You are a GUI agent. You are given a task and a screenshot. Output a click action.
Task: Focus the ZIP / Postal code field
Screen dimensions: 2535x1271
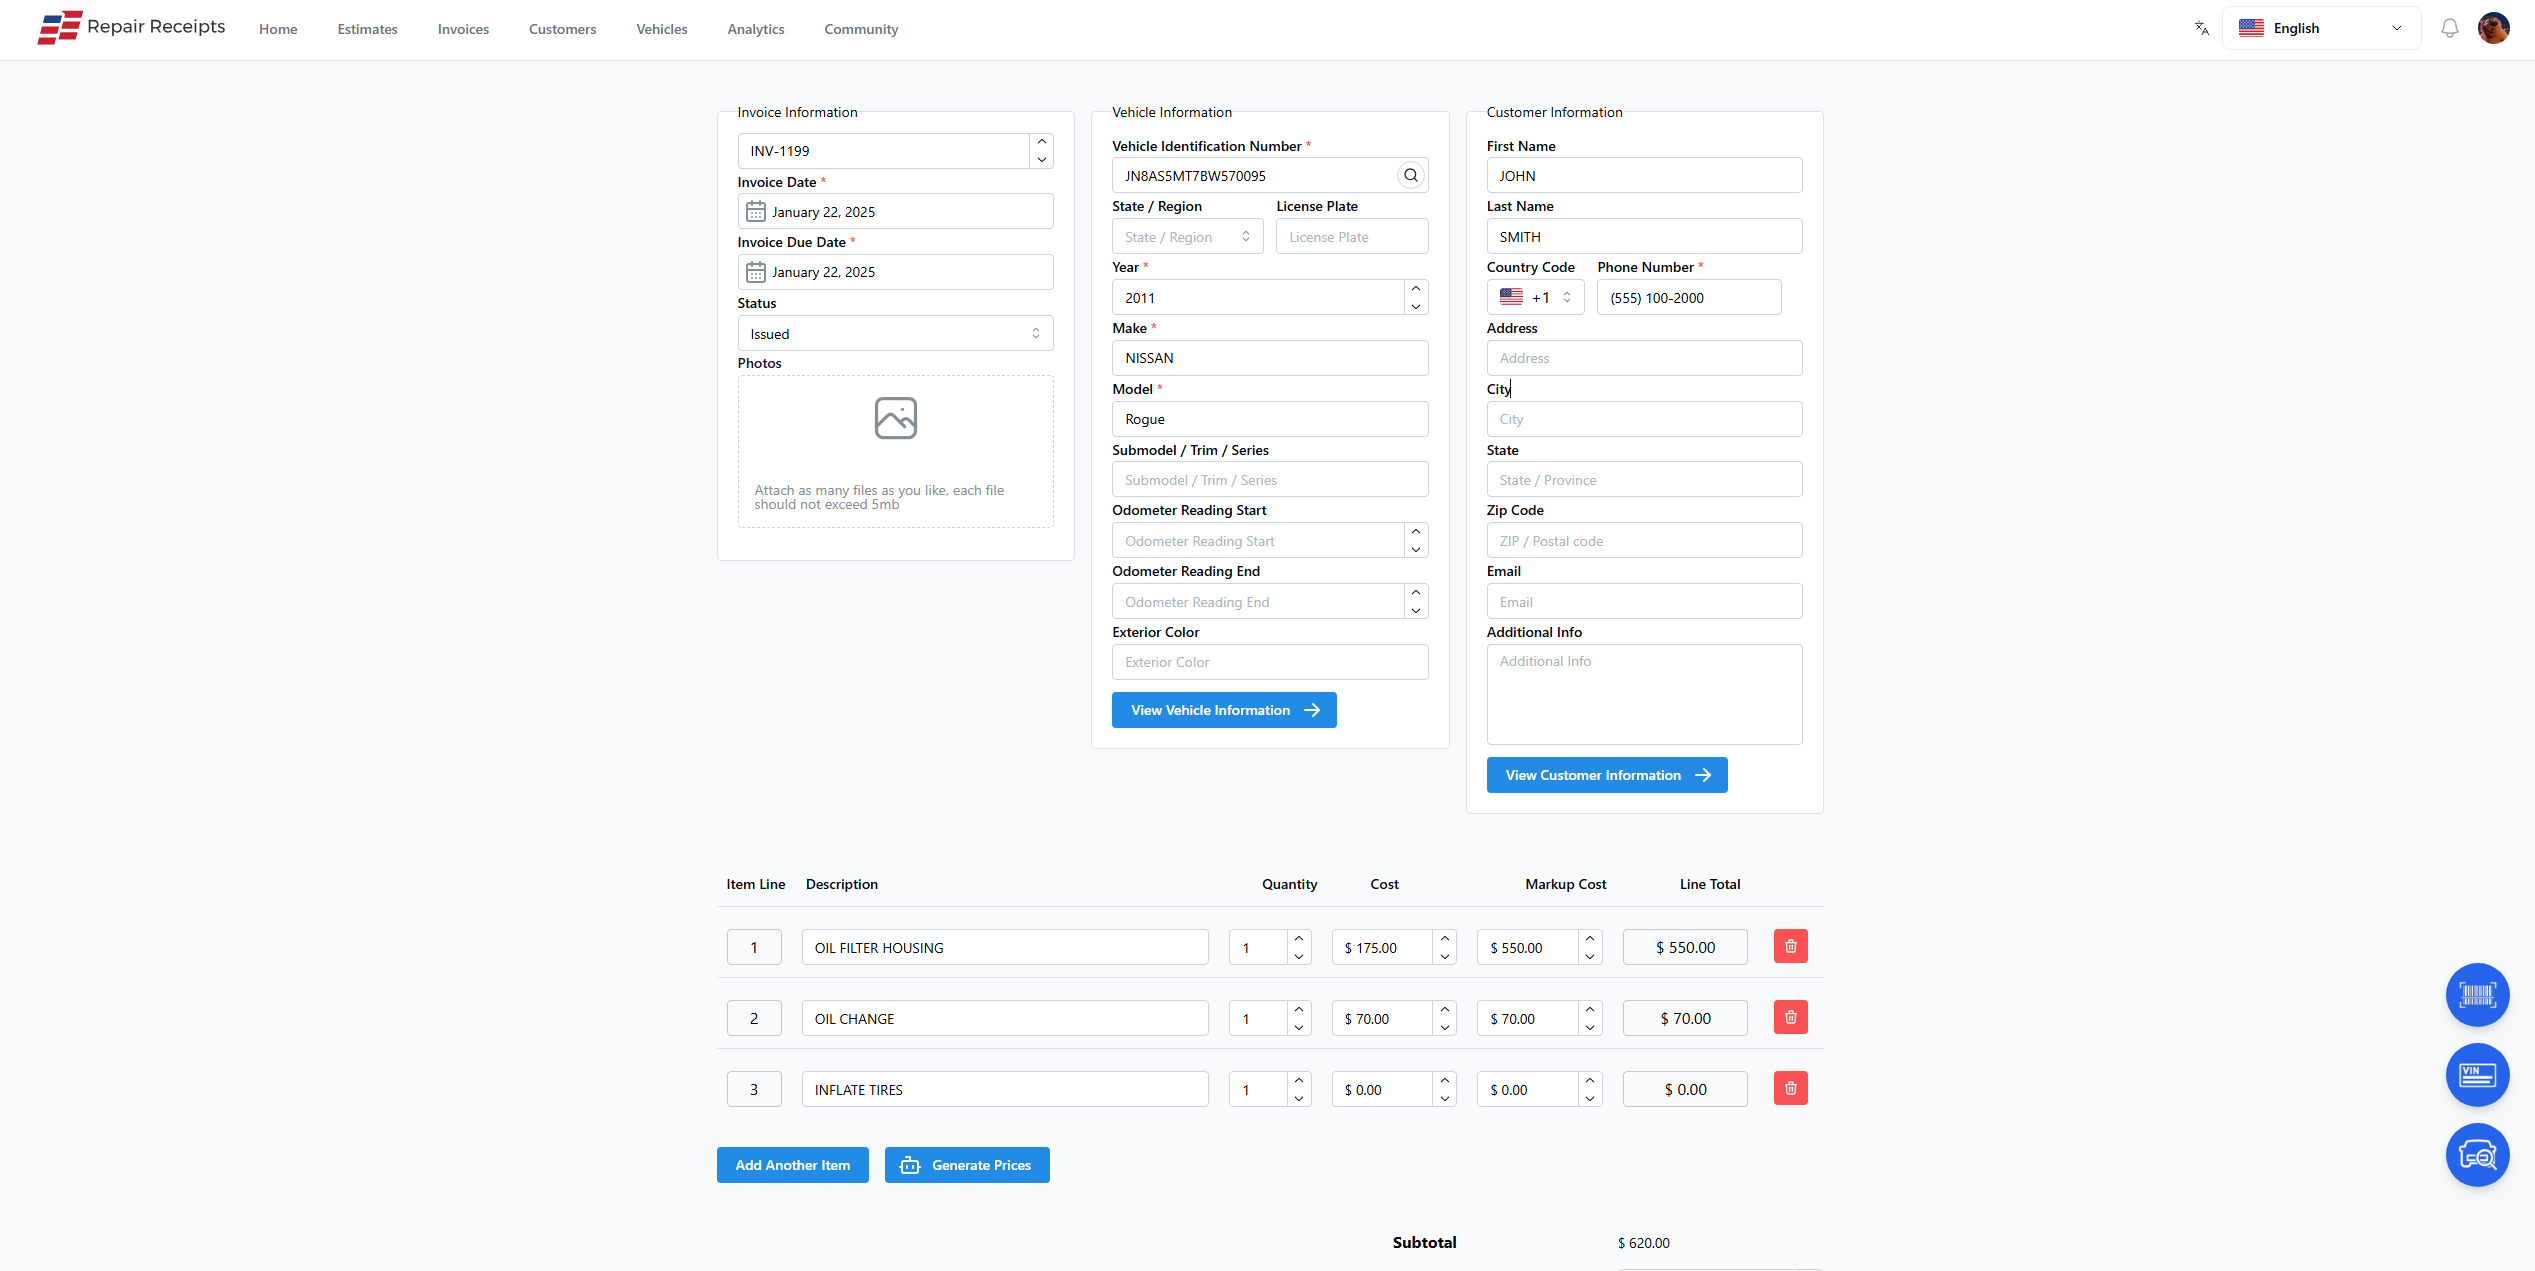tap(1644, 541)
